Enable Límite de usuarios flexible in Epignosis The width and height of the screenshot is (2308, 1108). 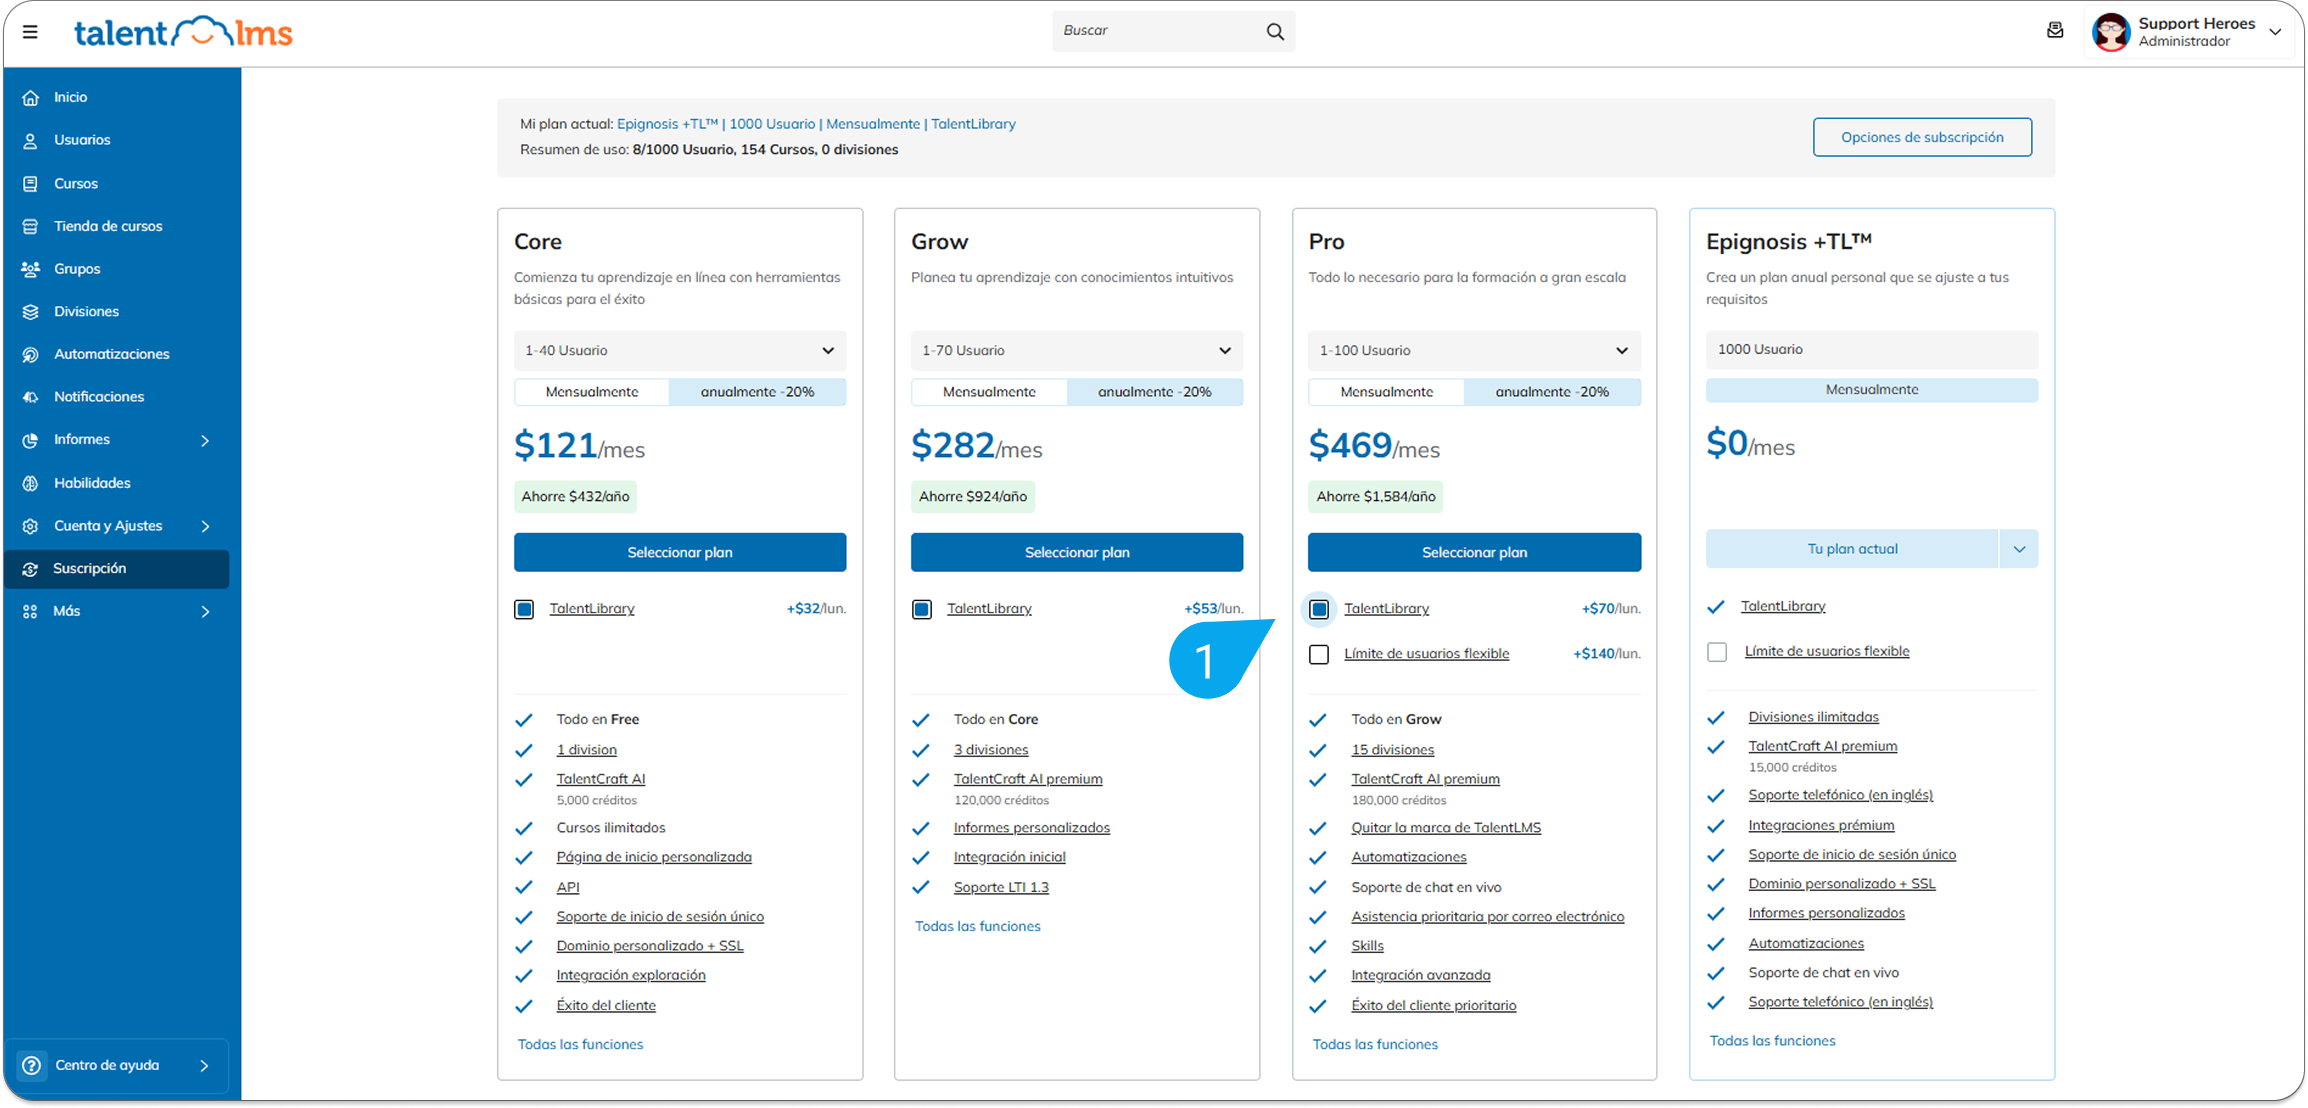[1717, 652]
